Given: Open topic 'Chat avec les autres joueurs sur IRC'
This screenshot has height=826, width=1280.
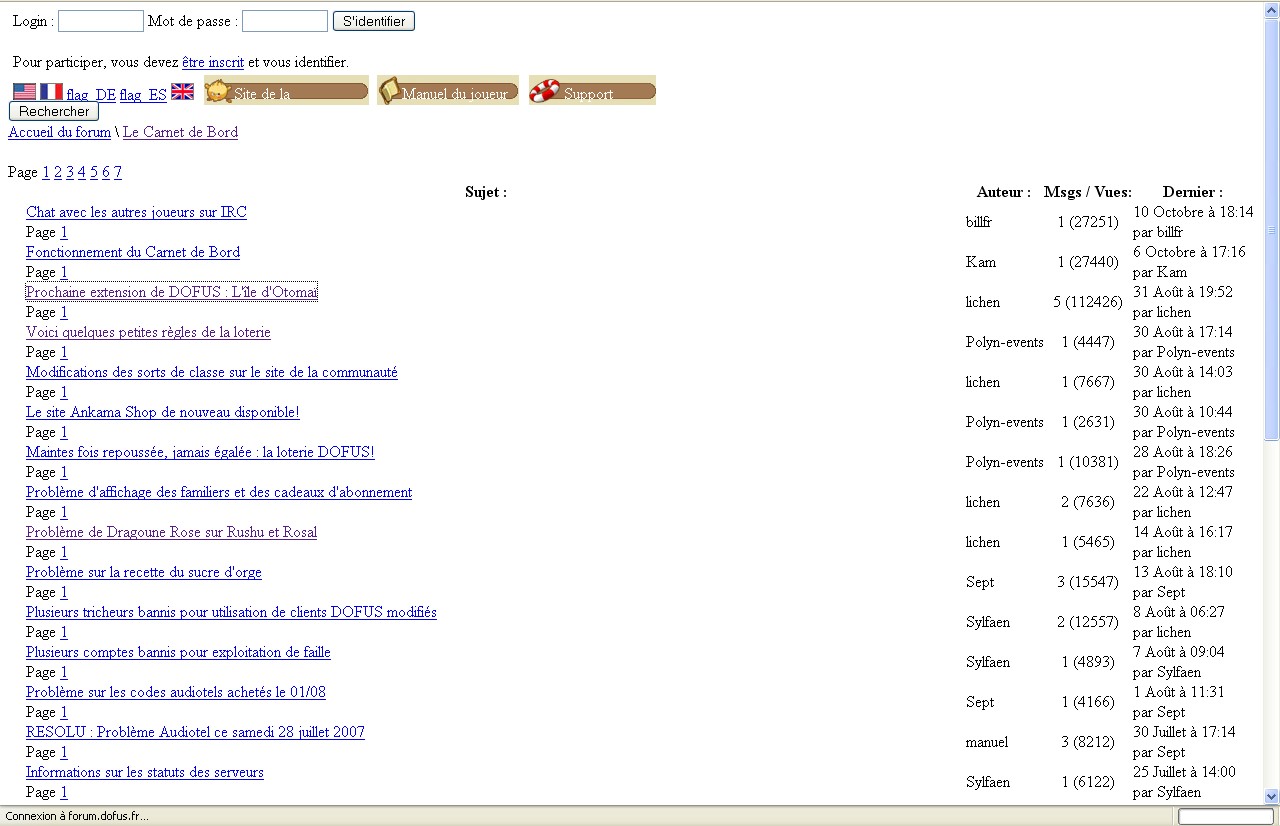Looking at the screenshot, I should pyautogui.click(x=136, y=212).
